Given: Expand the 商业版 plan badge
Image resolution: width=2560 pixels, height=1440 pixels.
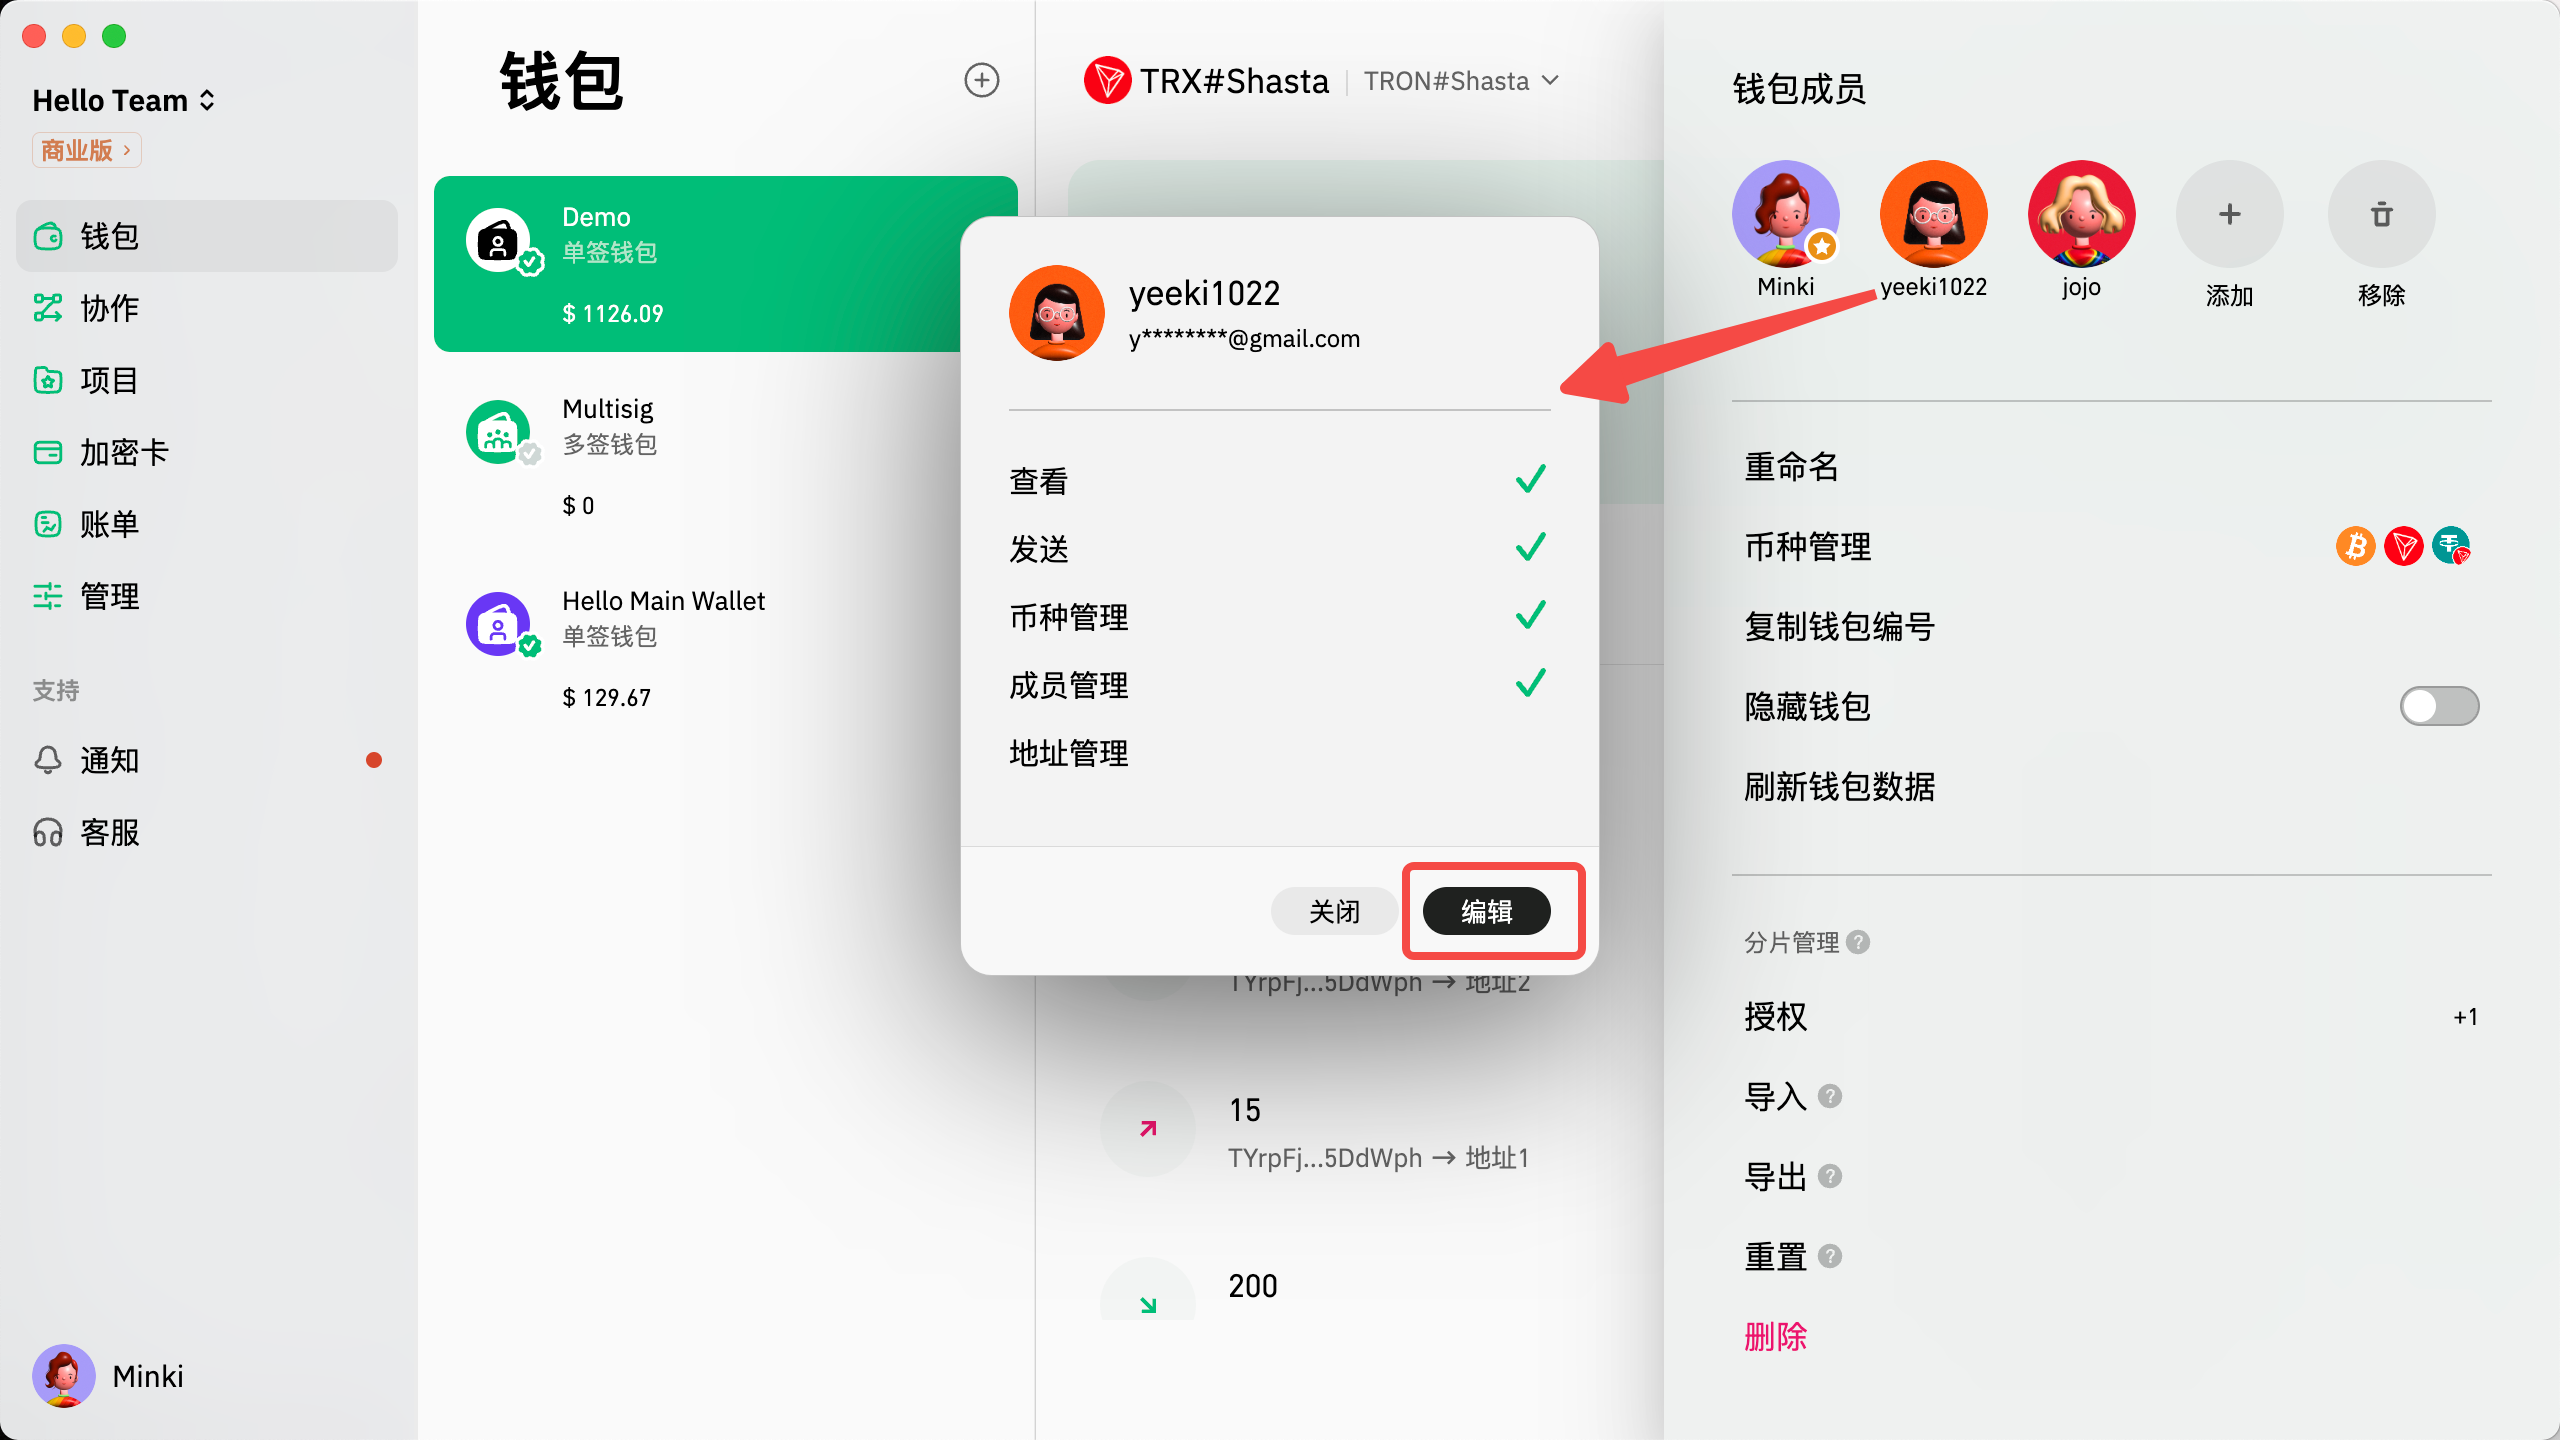Looking at the screenshot, I should [86, 150].
